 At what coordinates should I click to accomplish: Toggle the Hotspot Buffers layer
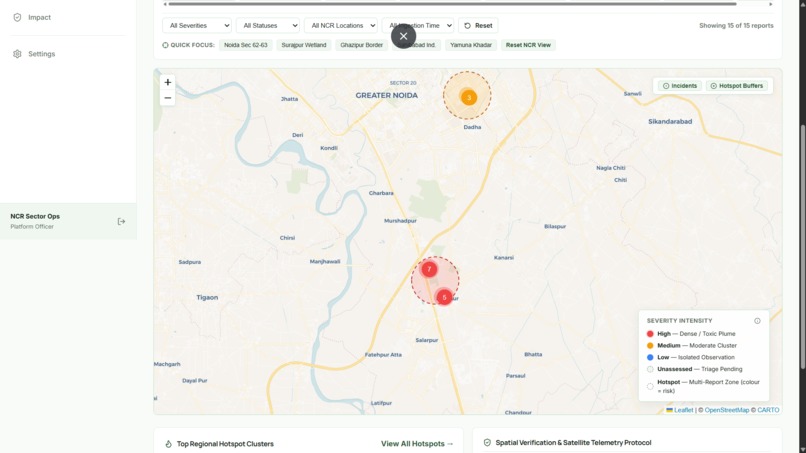pyautogui.click(x=736, y=86)
